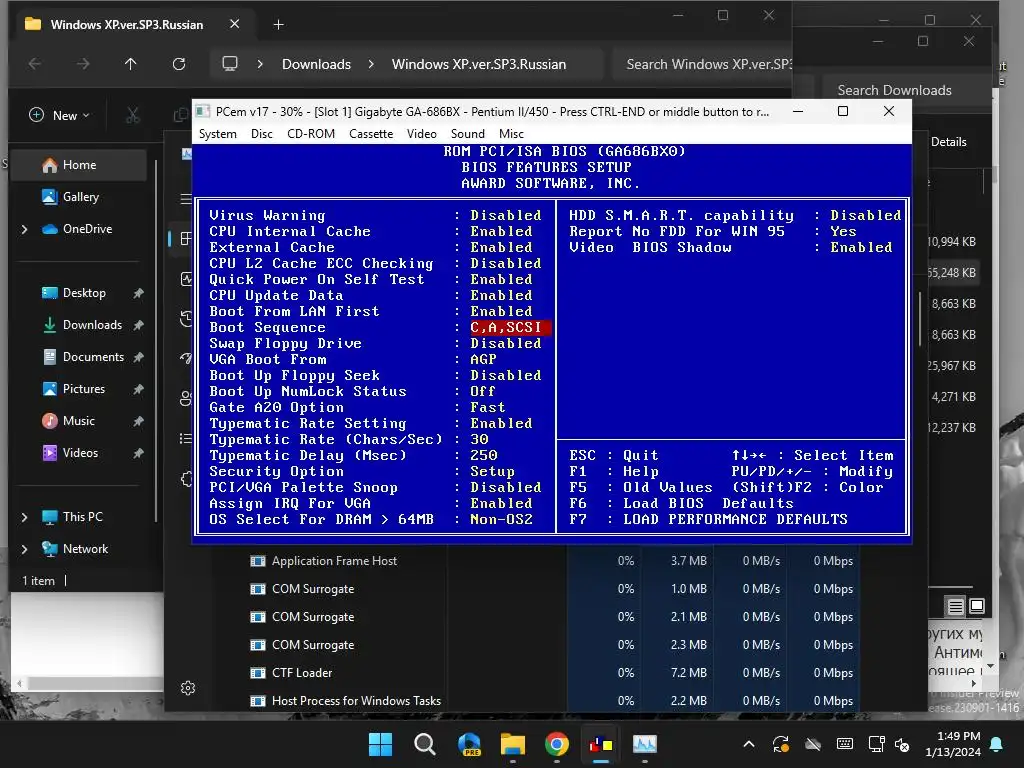Go up one folder level in Explorer
The image size is (1024, 768).
pyautogui.click(x=131, y=64)
